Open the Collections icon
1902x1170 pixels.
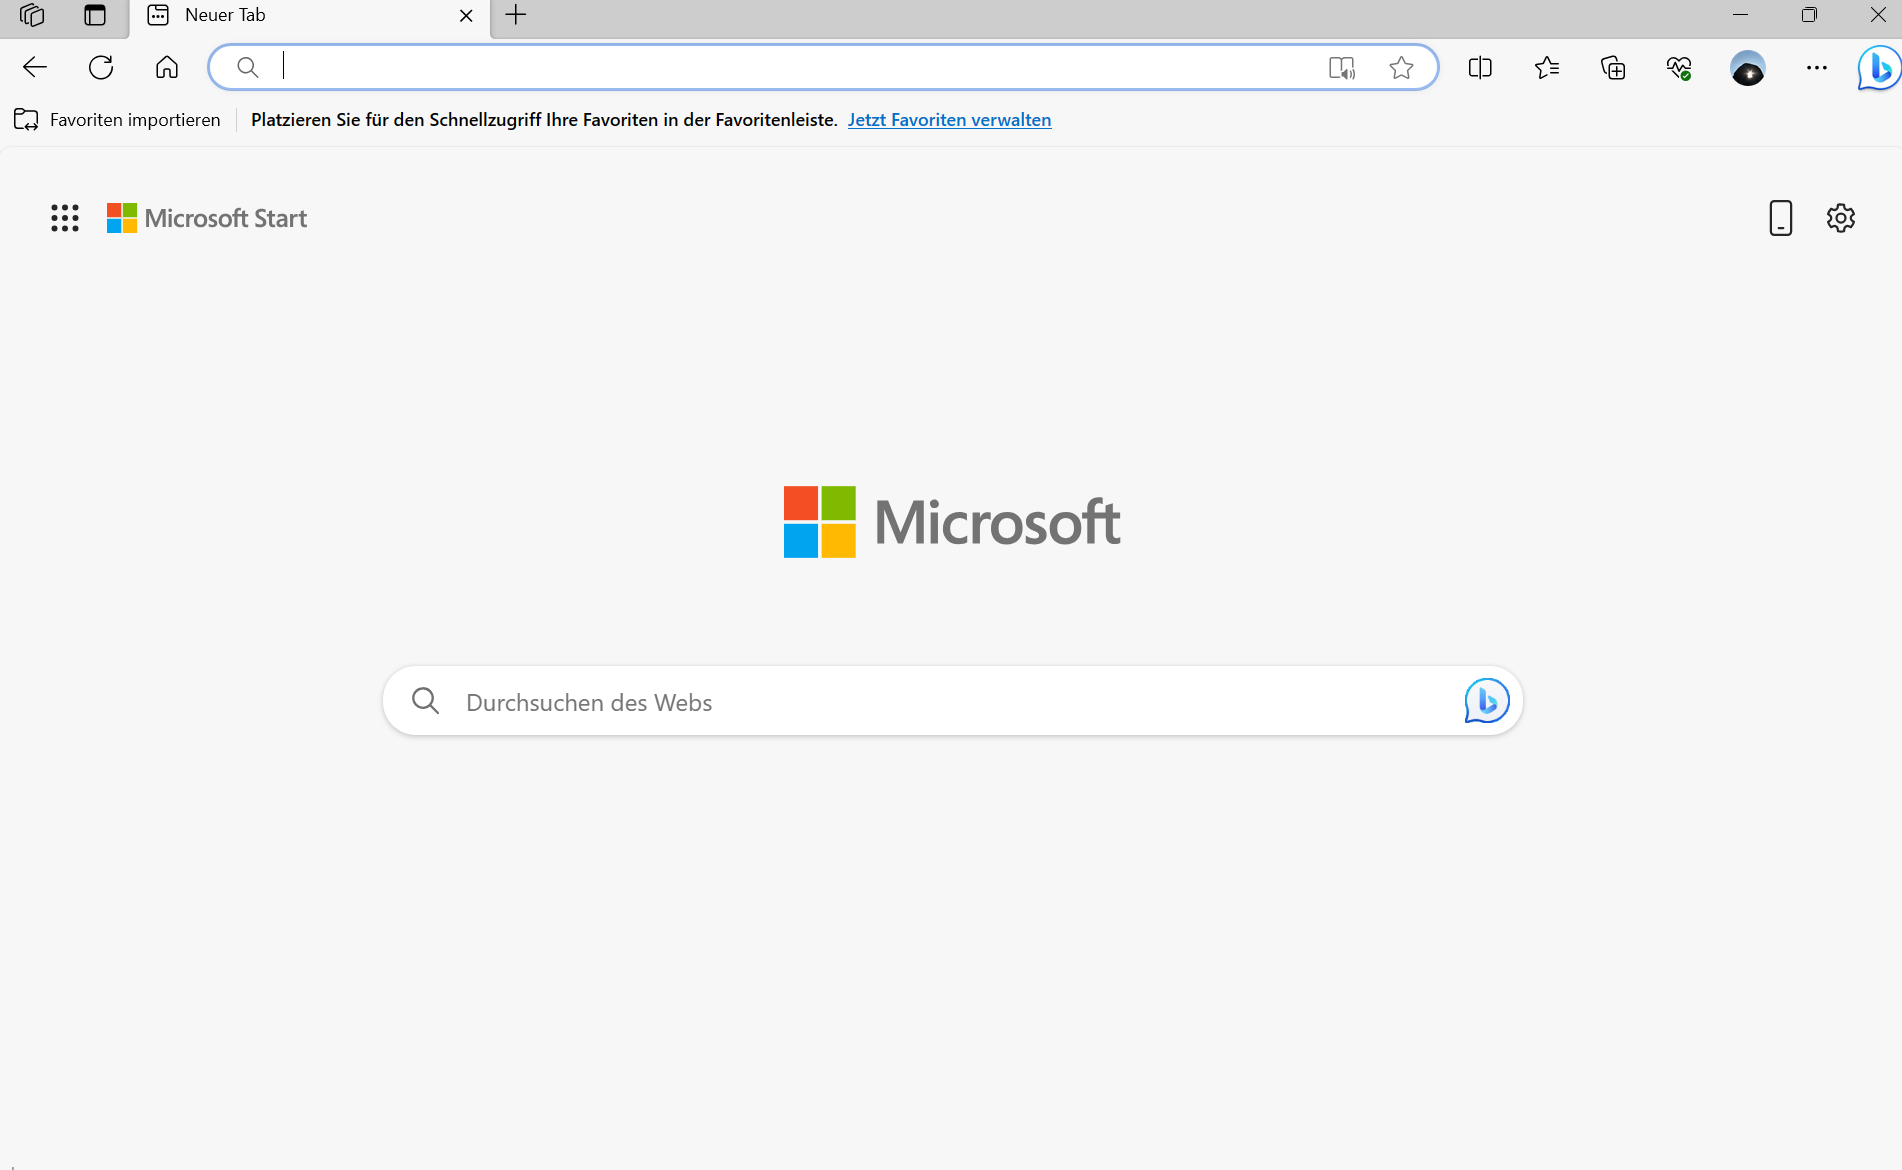tap(1613, 67)
